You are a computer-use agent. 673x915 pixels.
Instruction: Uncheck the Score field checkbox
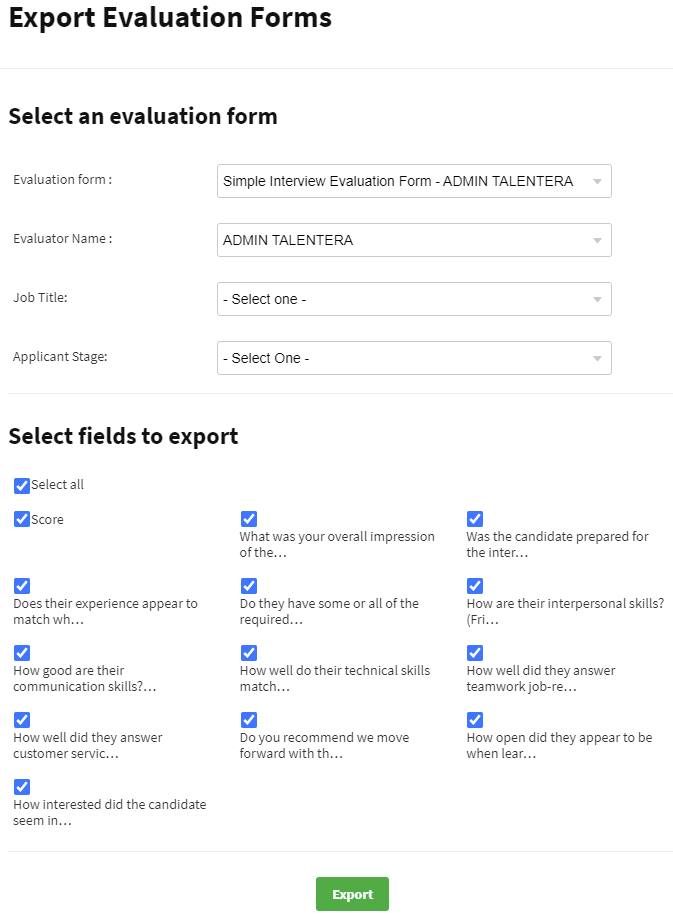22,520
